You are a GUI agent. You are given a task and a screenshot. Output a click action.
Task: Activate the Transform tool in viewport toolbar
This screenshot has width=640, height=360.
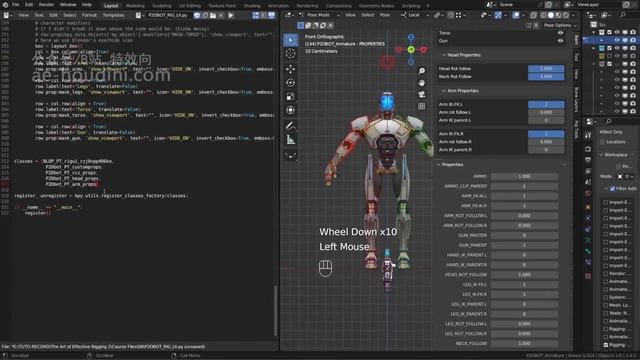[291, 110]
